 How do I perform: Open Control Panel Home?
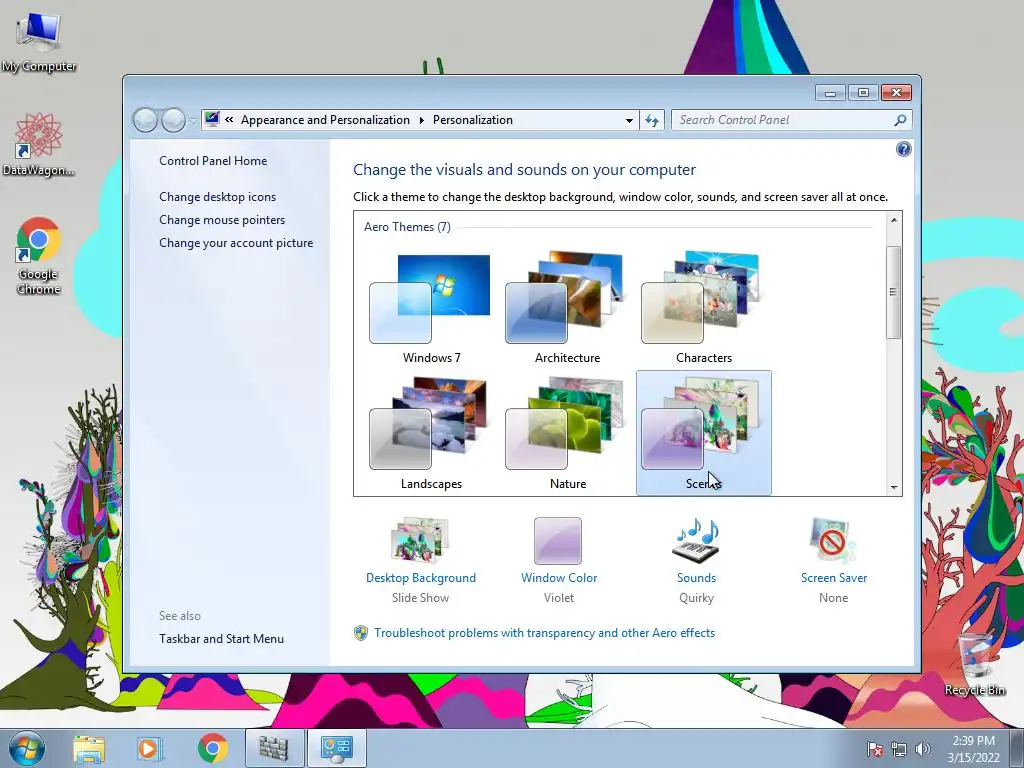click(x=213, y=161)
